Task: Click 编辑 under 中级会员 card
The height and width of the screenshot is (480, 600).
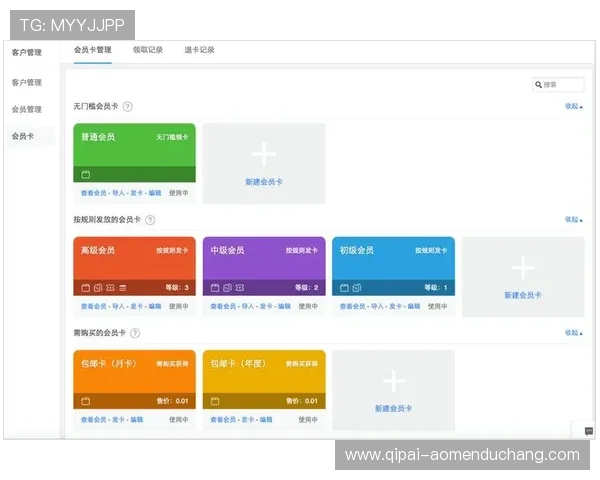Action: point(284,306)
